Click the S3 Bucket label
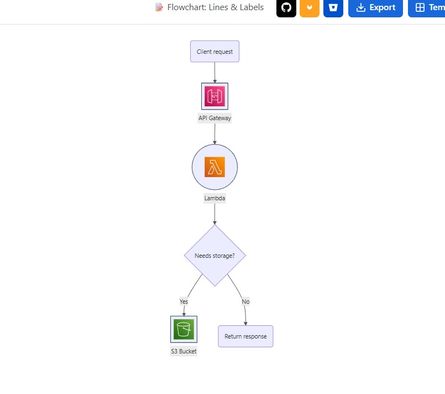Viewport: 445px width, 394px height. click(x=184, y=351)
